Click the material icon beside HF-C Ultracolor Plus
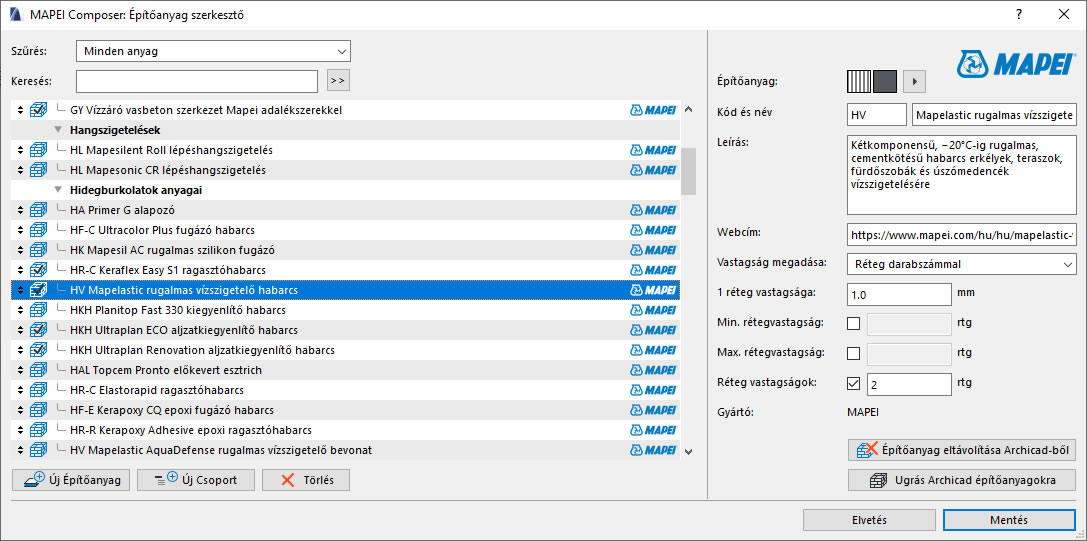Screen dimensions: 1087x541 click(x=39, y=230)
